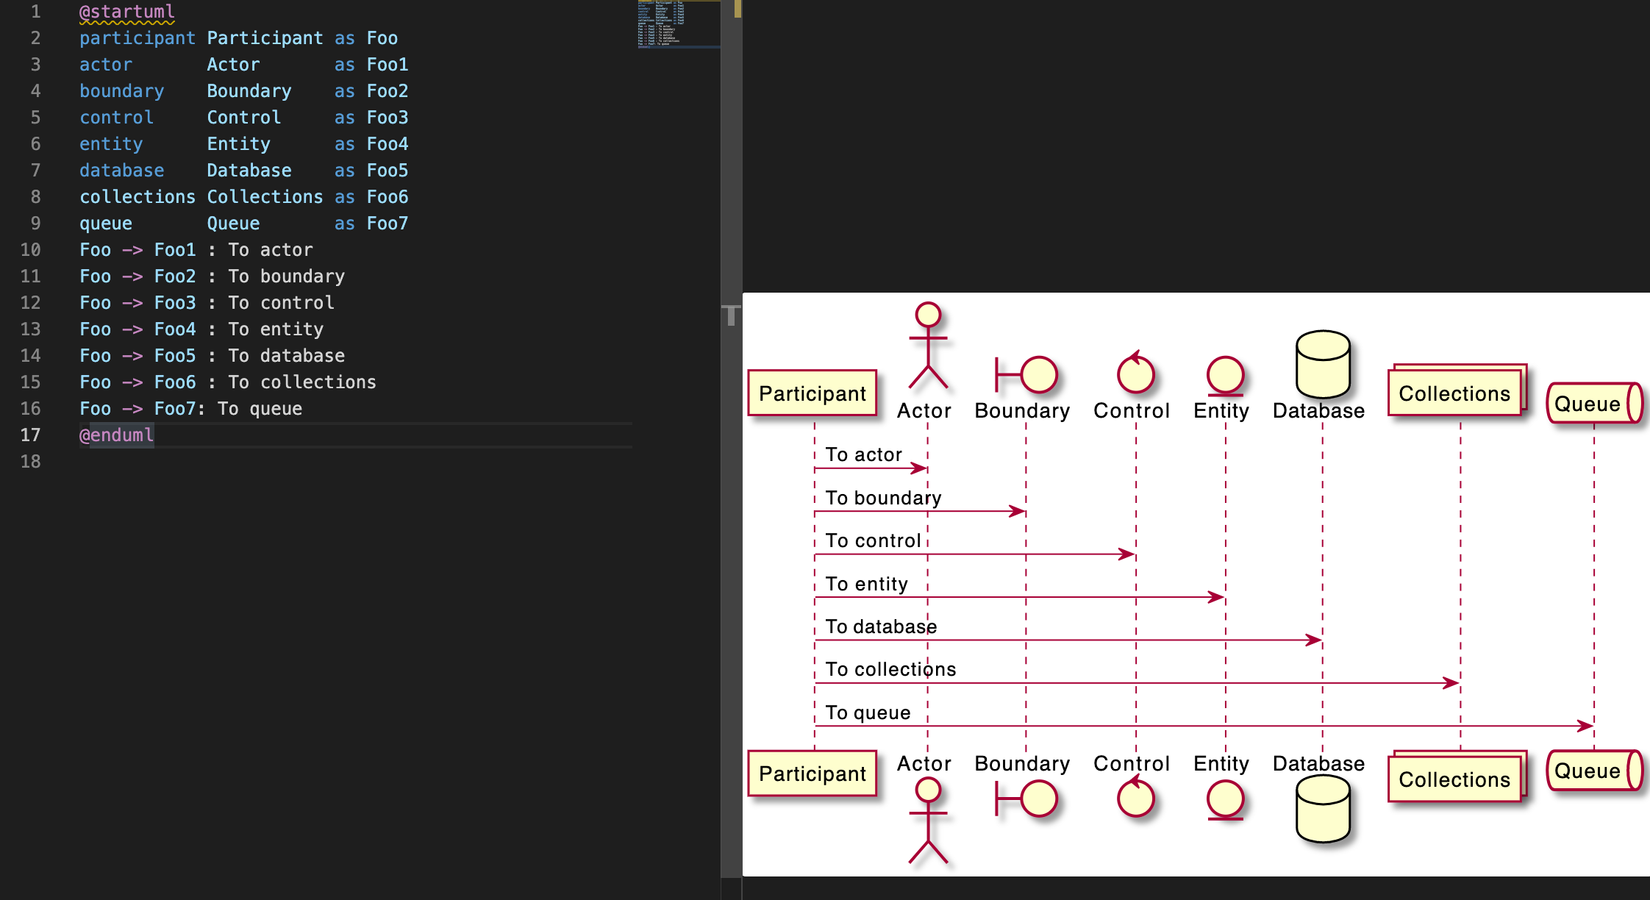The height and width of the screenshot is (900, 1650).
Task: Click the 'To actor' message label in diagram
Action: point(864,454)
